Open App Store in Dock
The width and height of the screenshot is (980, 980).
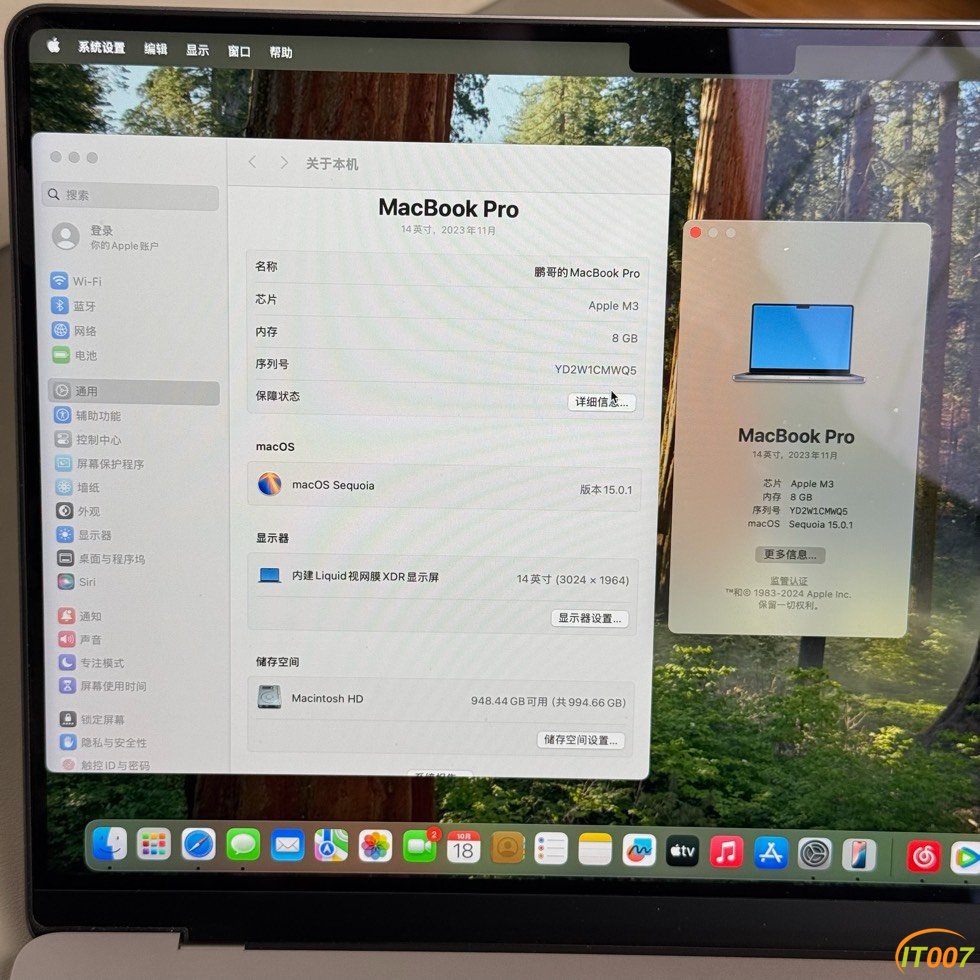771,852
